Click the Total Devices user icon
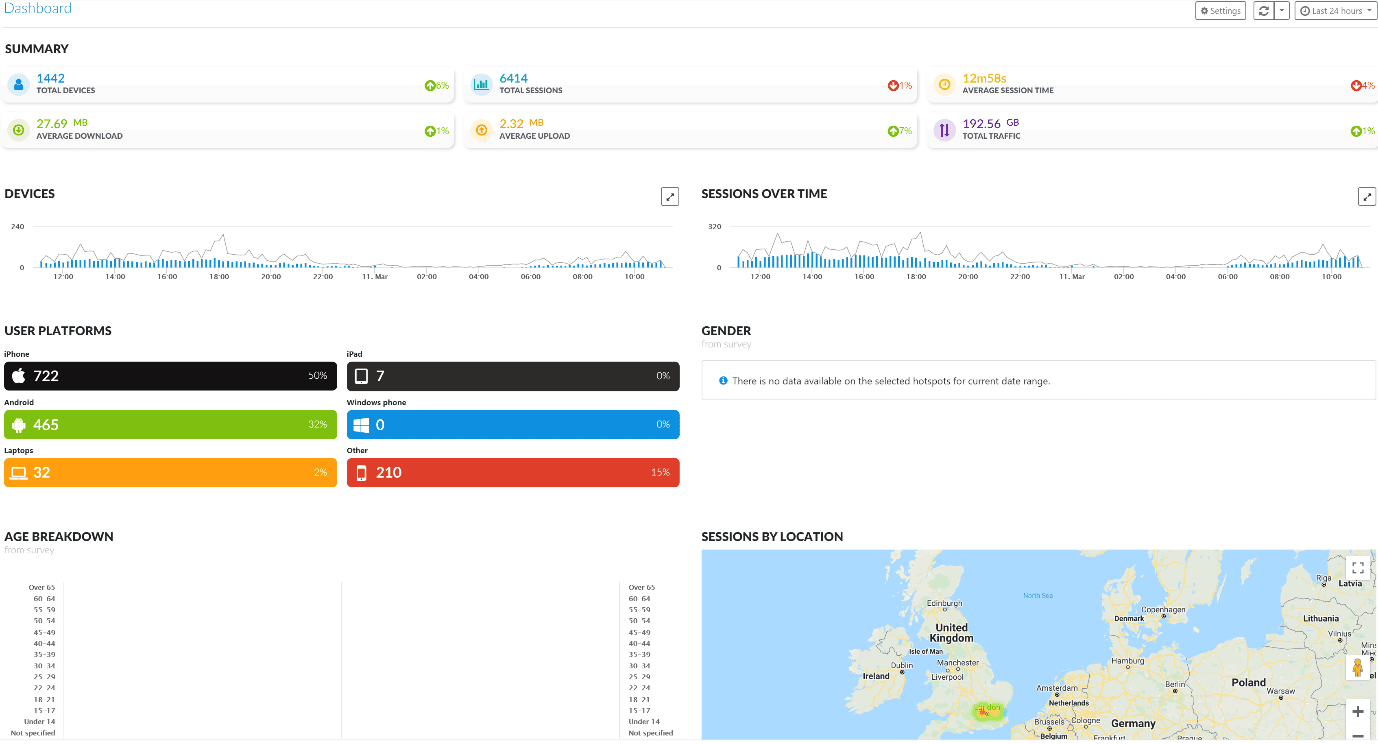 pos(18,84)
